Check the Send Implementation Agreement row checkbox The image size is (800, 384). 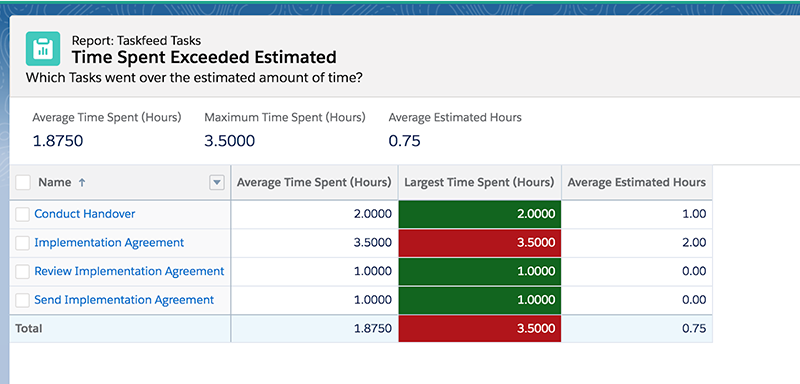coord(22,300)
